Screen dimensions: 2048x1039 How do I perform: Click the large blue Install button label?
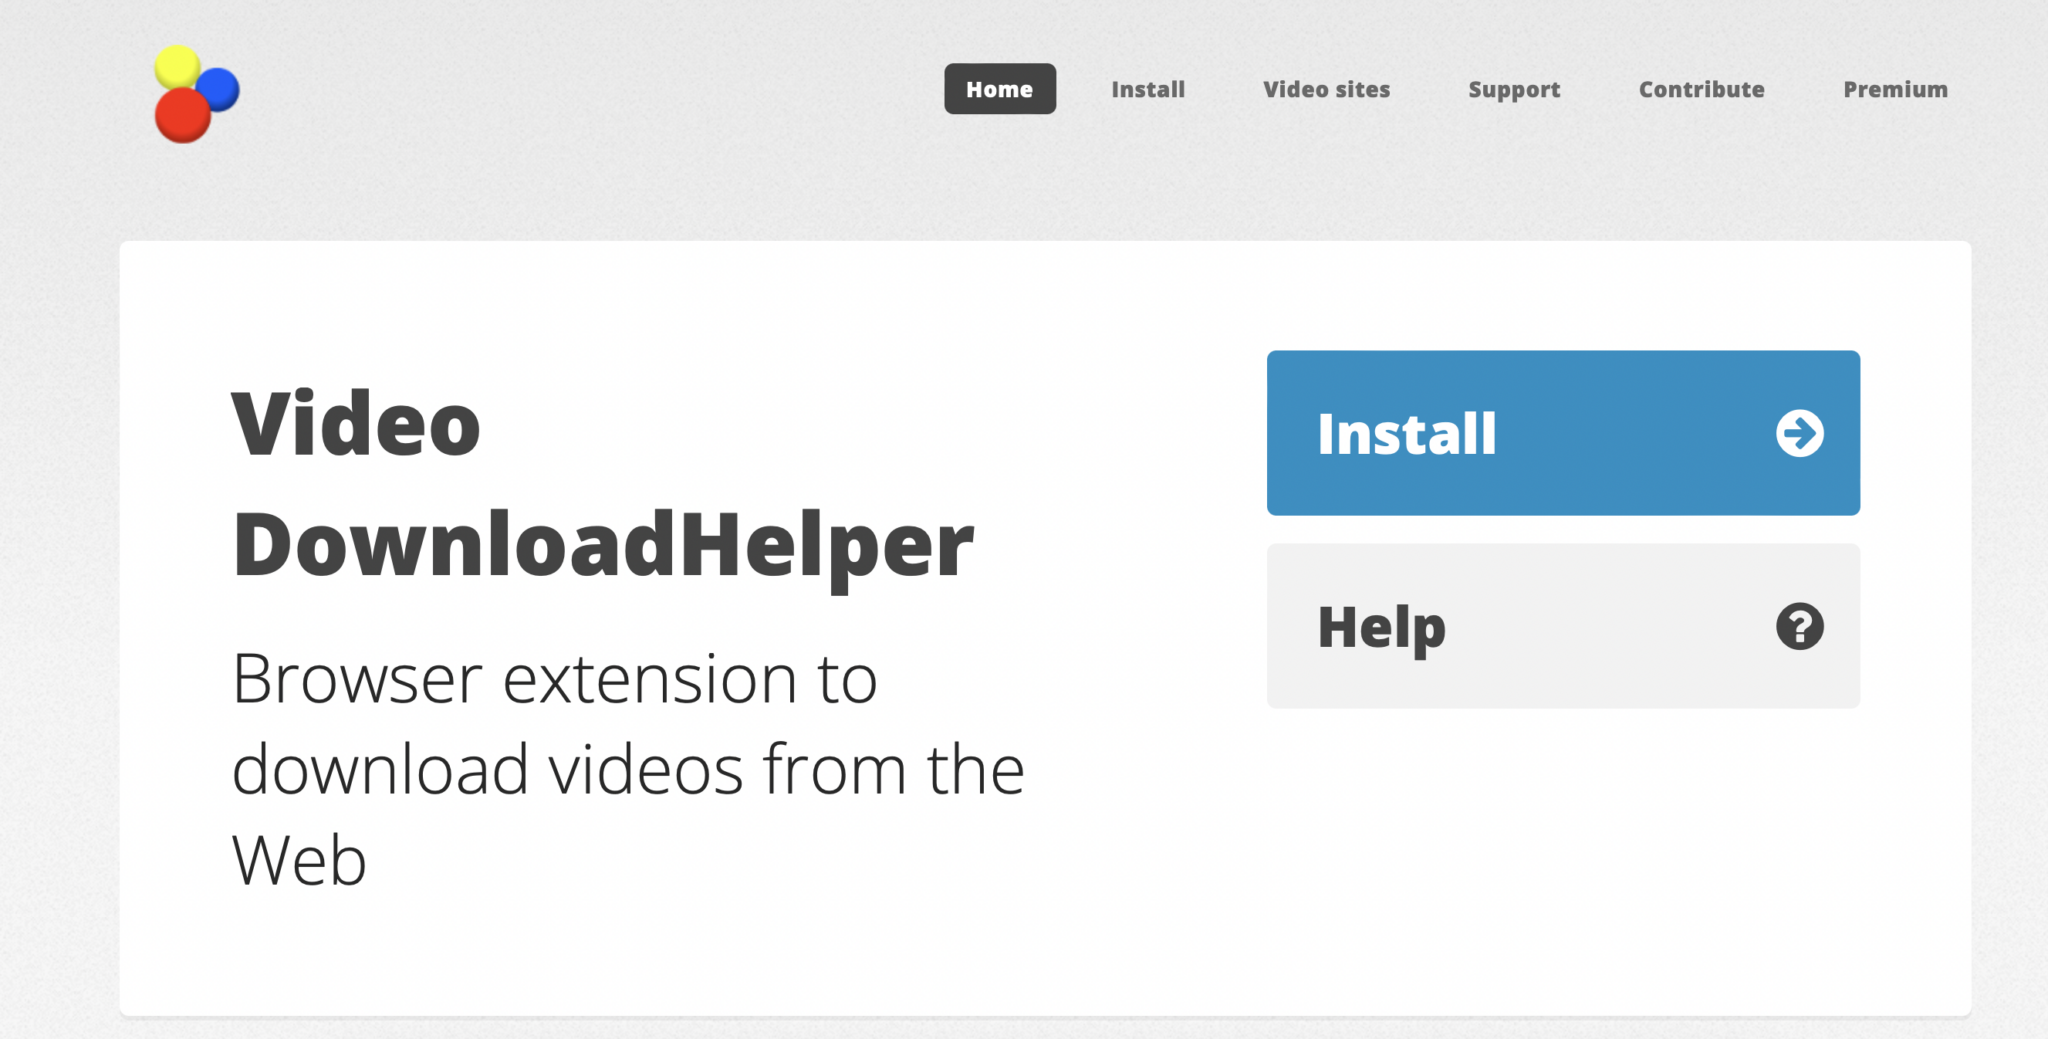1406,434
